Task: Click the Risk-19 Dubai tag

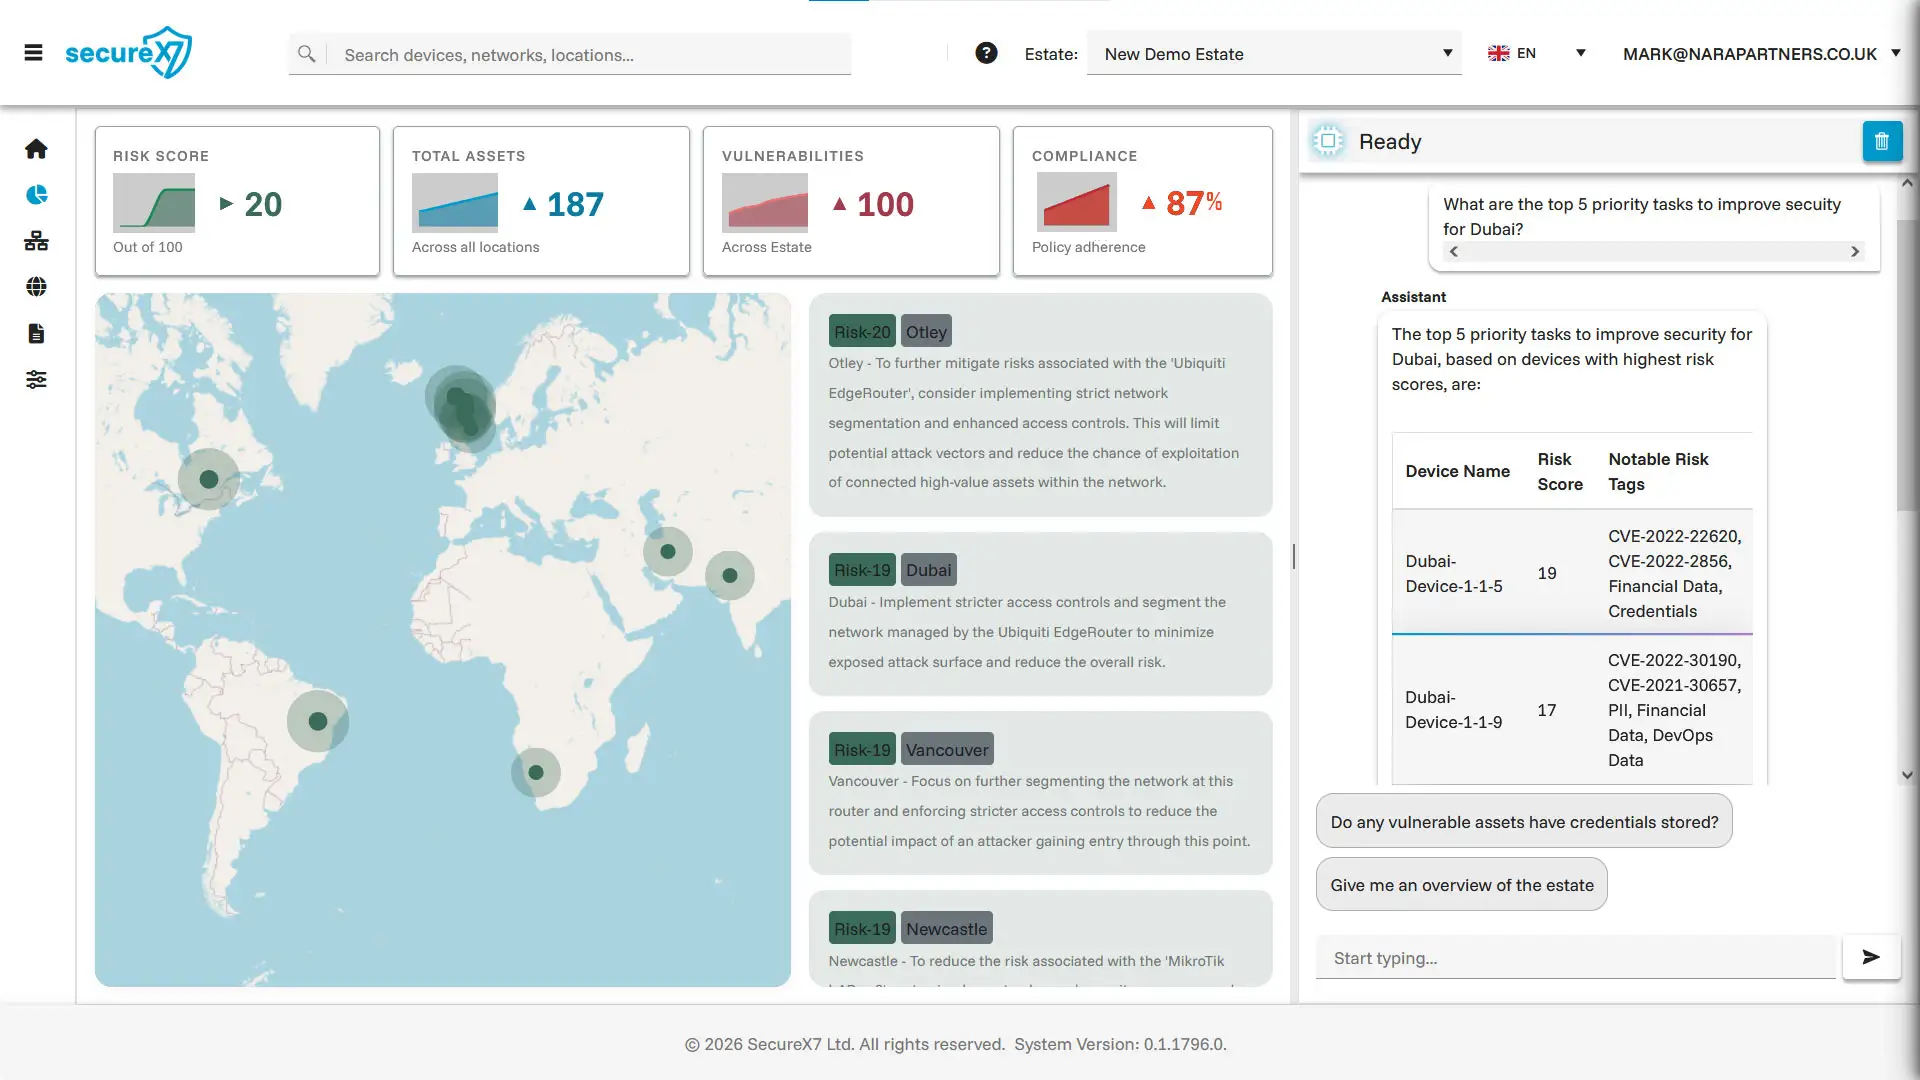Action: pyautogui.click(x=861, y=570)
